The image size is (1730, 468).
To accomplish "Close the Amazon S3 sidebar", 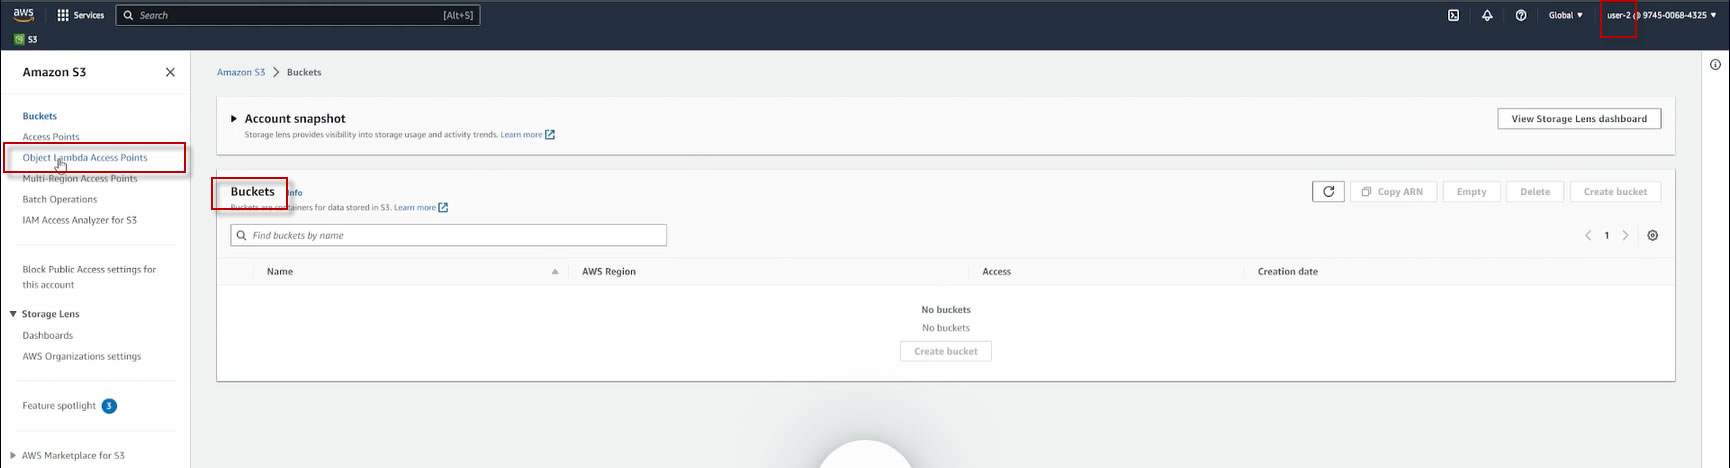I will point(170,72).
